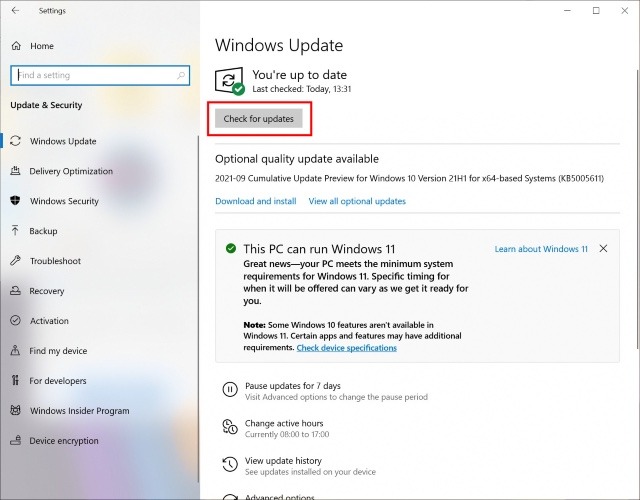Click the clock icon for Change active hours
Viewport: 640px width, 500px height.
(x=230, y=427)
